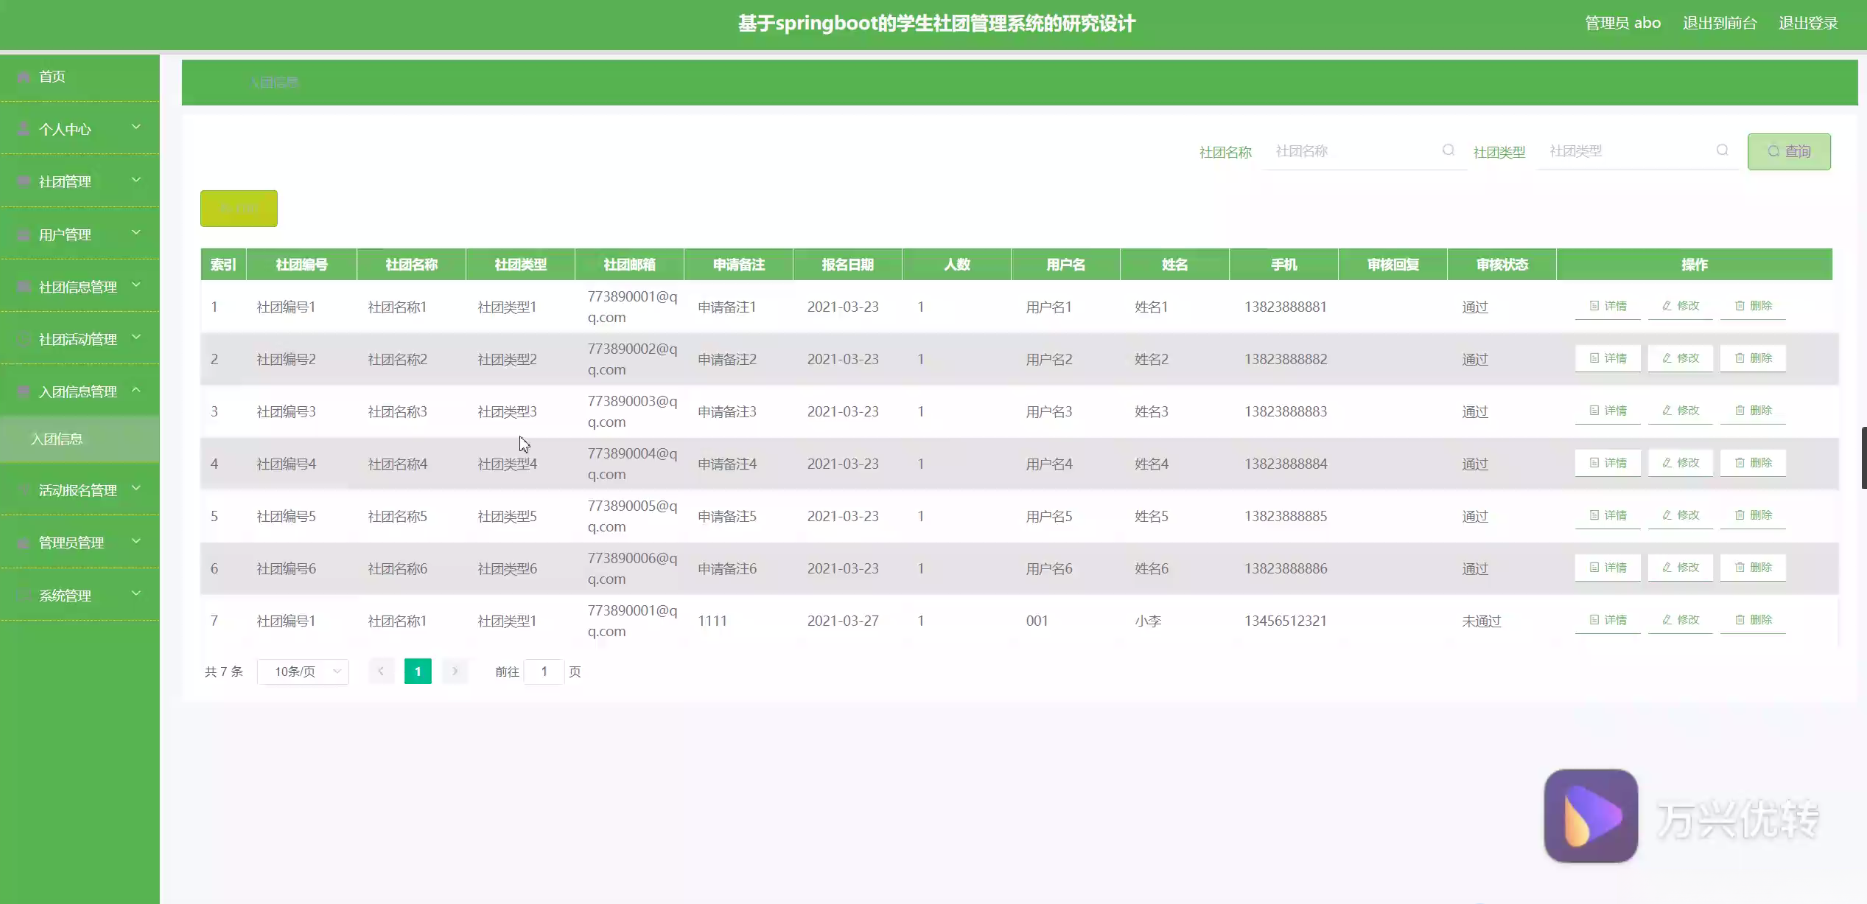Viewport: 1867px width, 904px height.
Task: Click the 社团活动管理 clock icon
Action: click(23, 339)
